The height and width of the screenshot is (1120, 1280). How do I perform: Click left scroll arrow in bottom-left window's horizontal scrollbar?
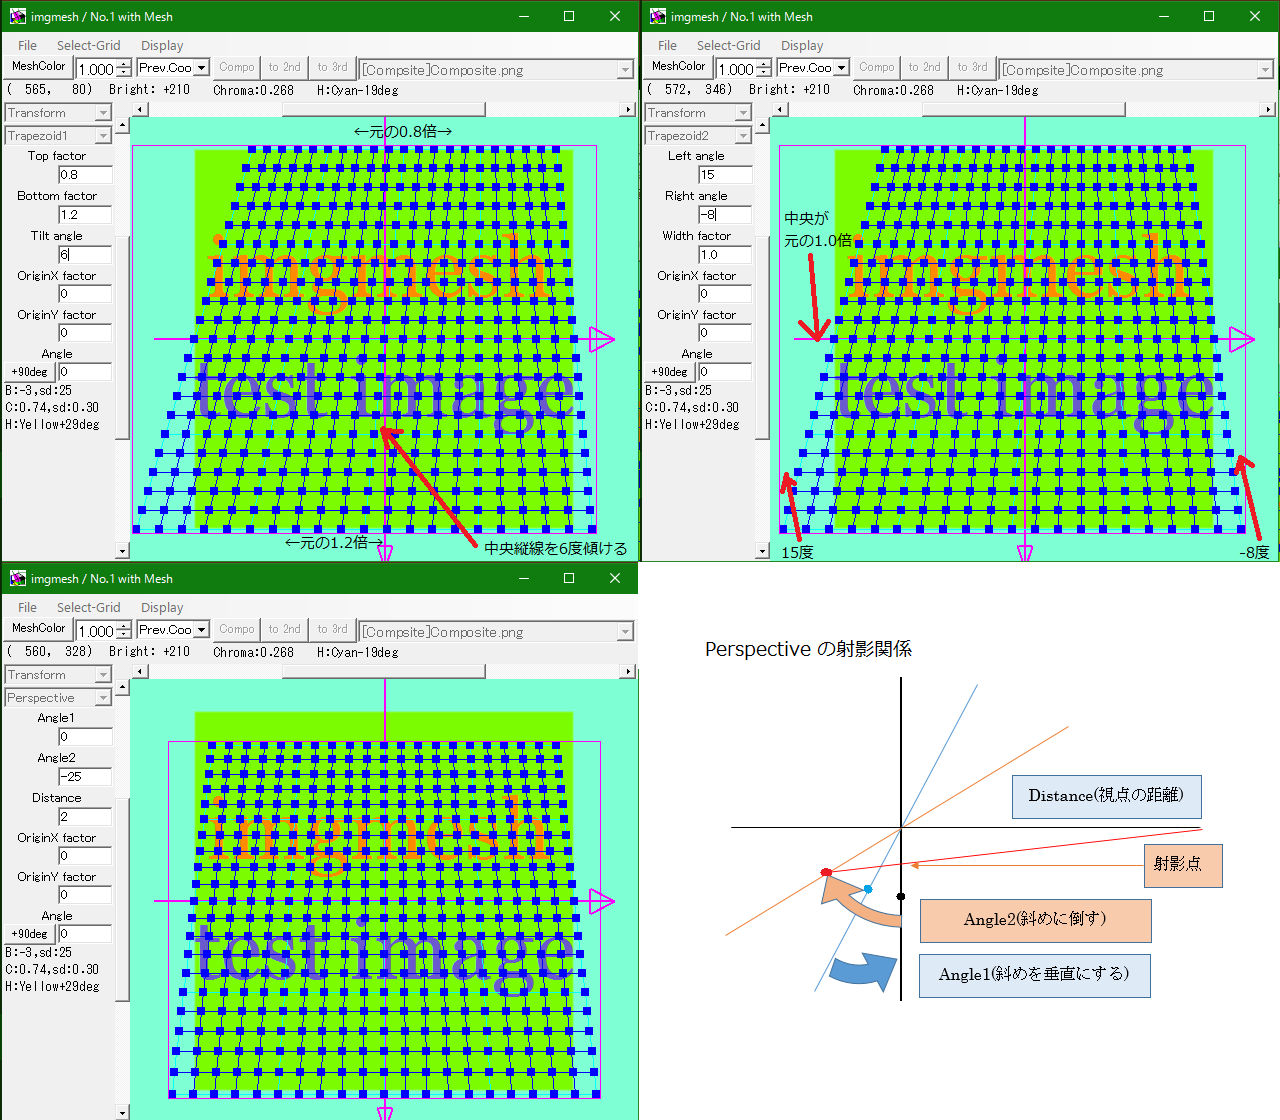coord(140,672)
